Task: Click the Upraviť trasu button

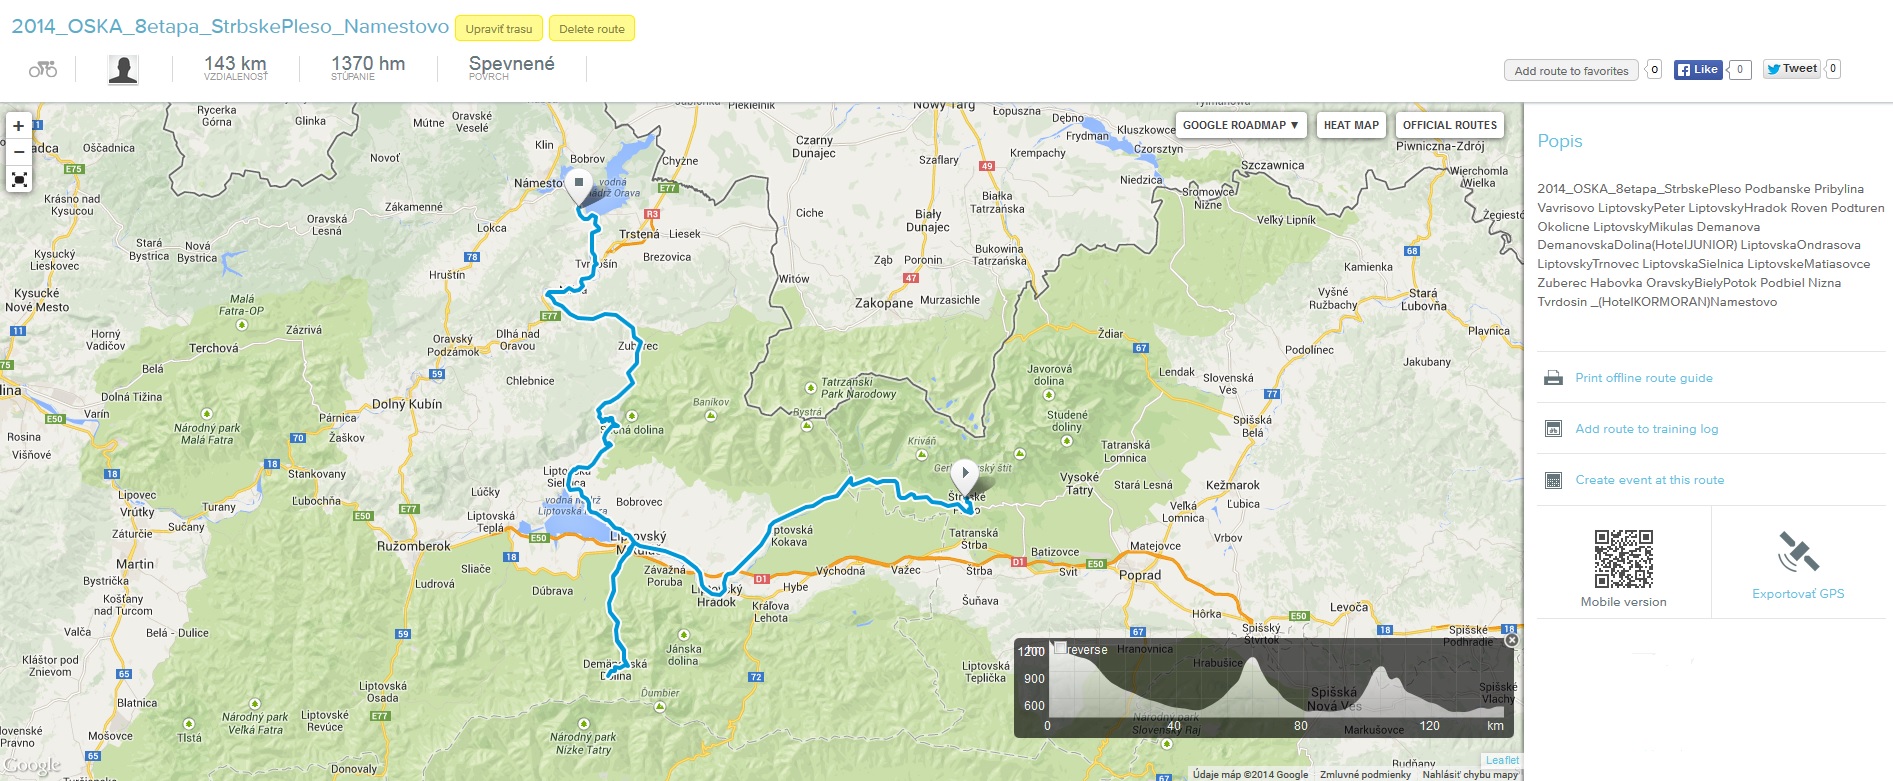Action: click(x=499, y=29)
